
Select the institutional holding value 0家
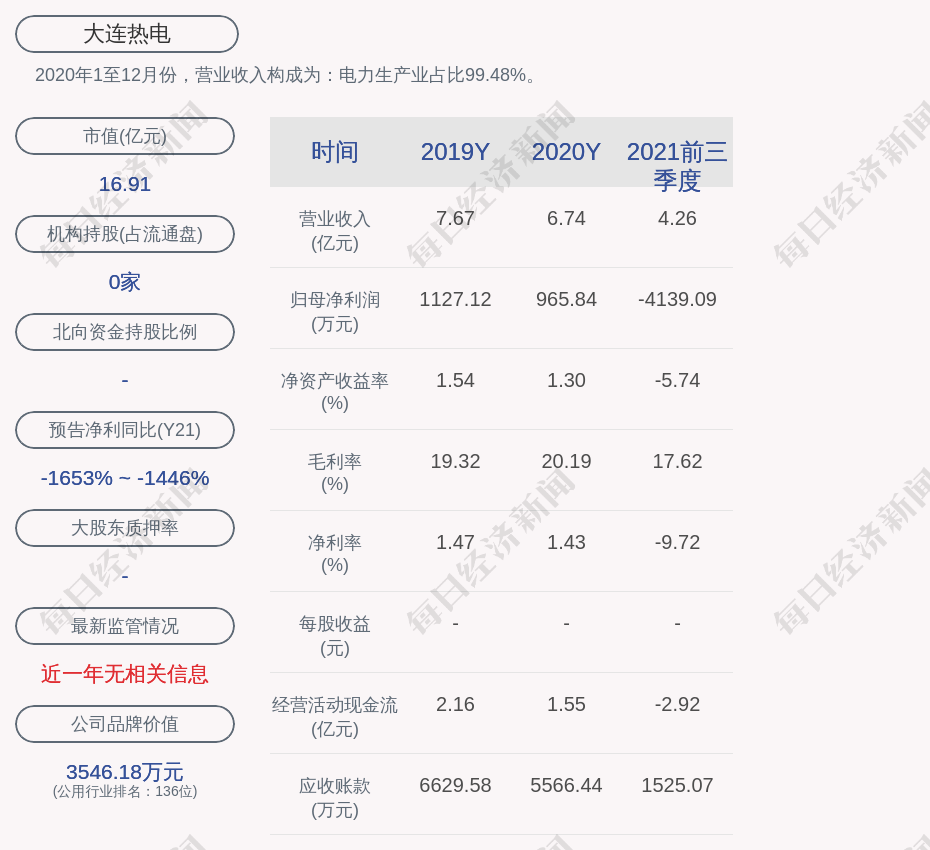click(x=125, y=282)
